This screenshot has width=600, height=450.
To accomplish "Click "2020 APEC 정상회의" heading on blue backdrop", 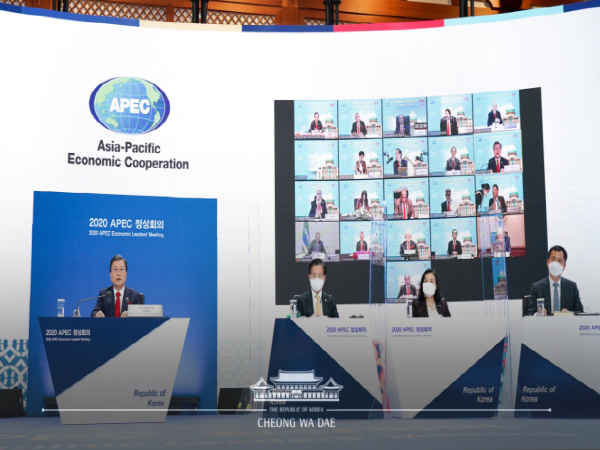I will pos(126,223).
